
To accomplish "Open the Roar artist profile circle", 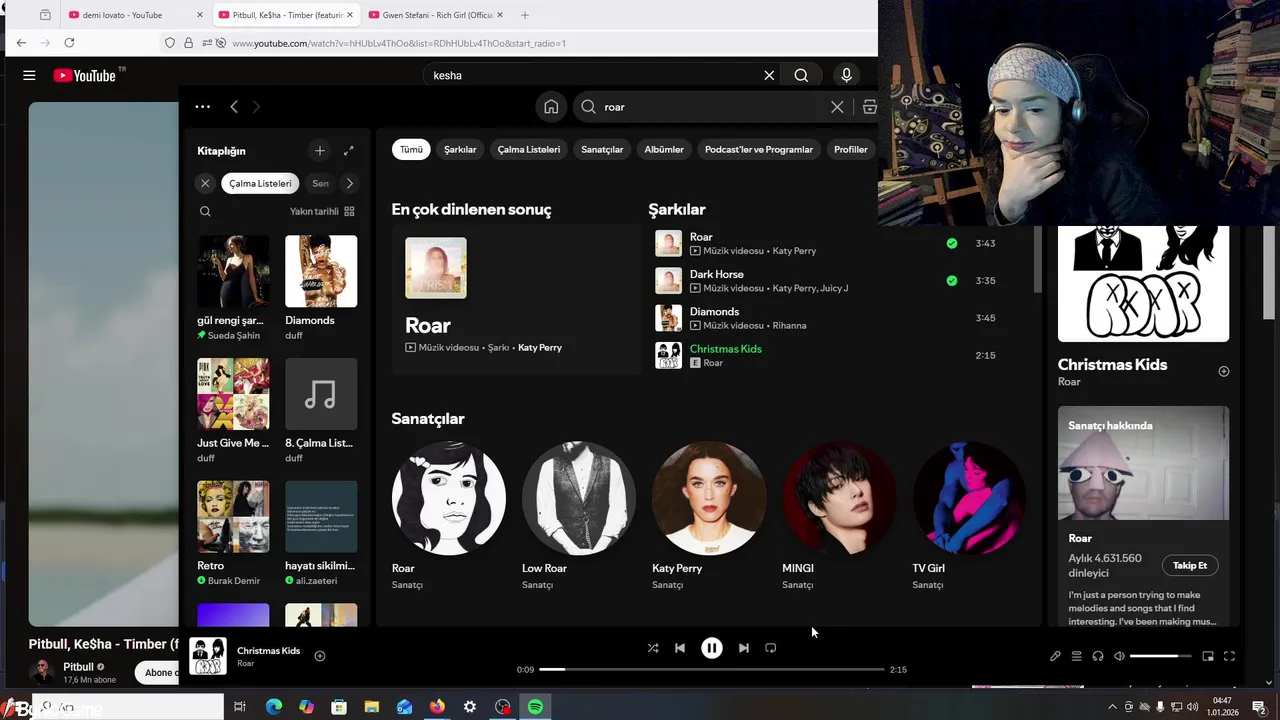I will click(449, 498).
